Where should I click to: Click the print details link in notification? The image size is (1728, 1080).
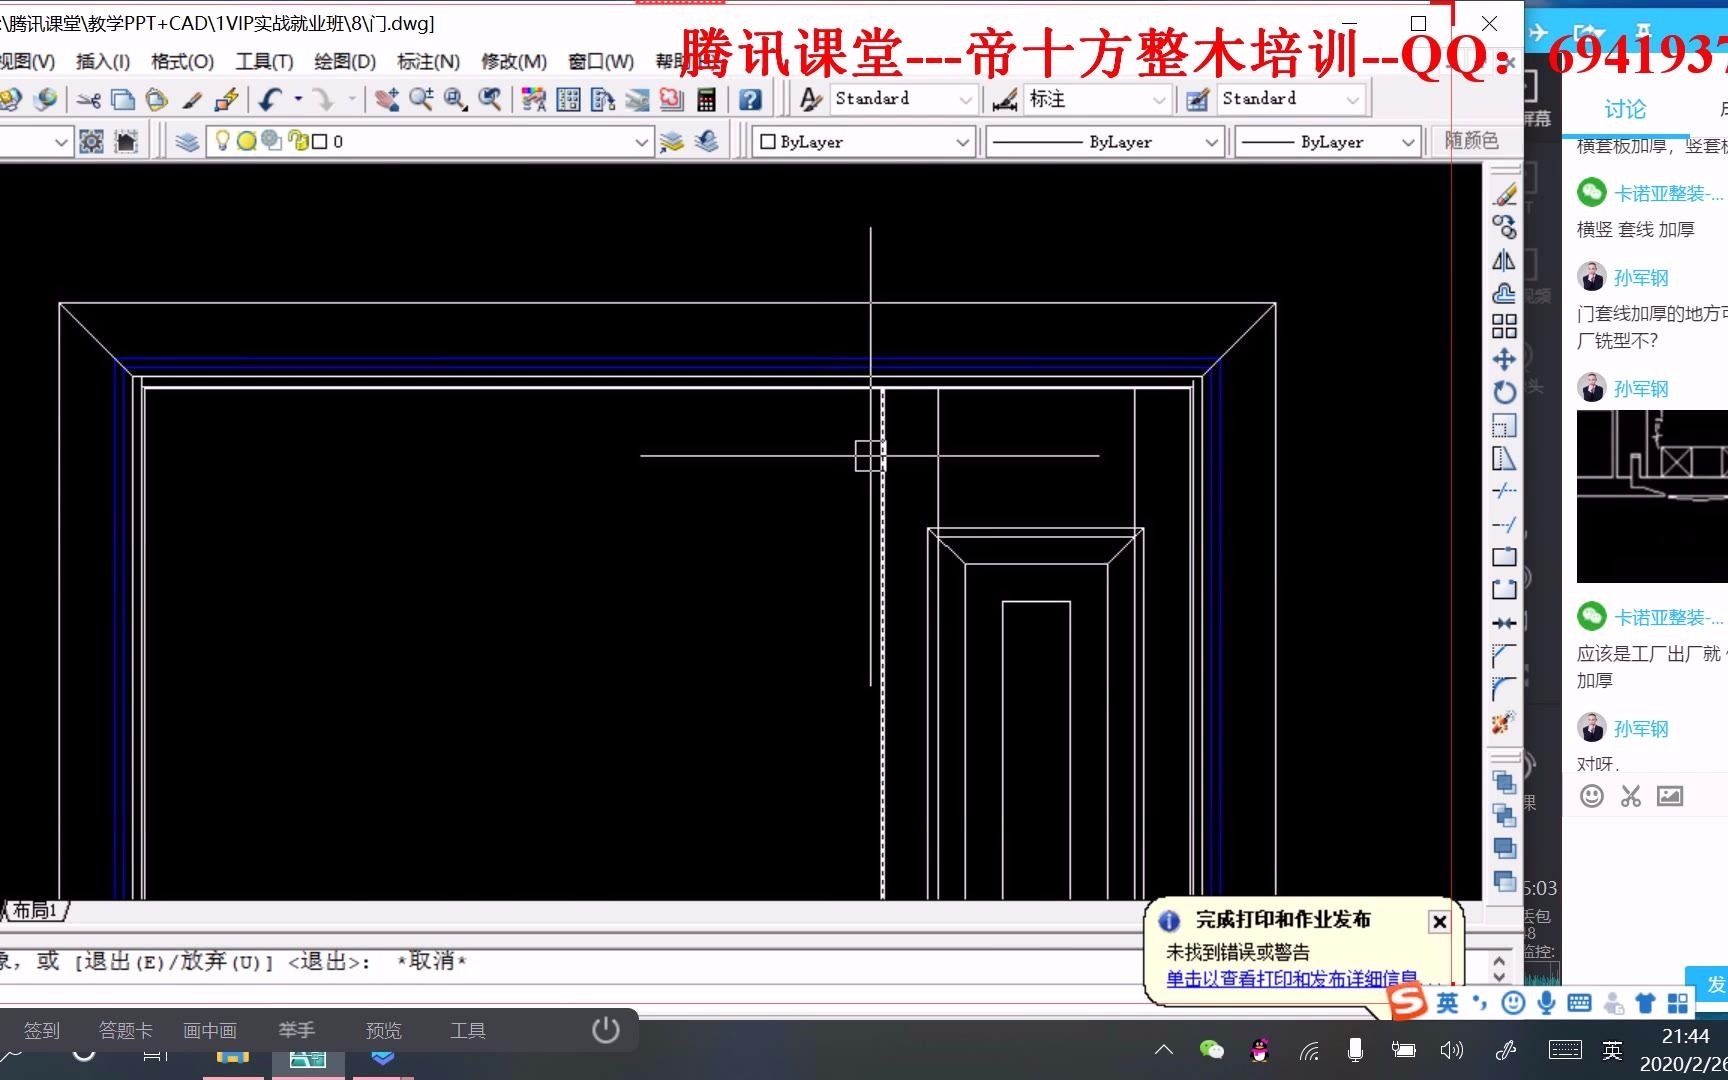click(x=1291, y=979)
